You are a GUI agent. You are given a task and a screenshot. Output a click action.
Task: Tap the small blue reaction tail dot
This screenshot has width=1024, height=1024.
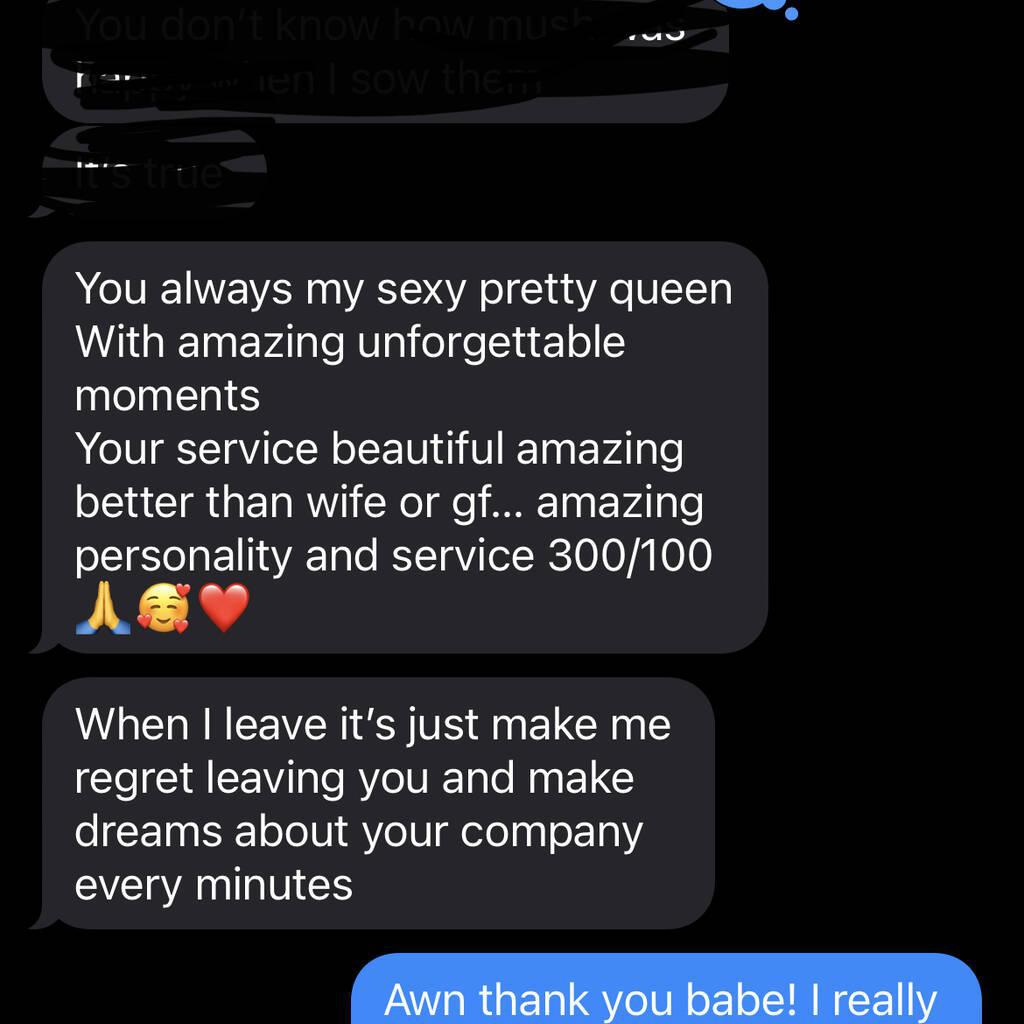[x=791, y=13]
